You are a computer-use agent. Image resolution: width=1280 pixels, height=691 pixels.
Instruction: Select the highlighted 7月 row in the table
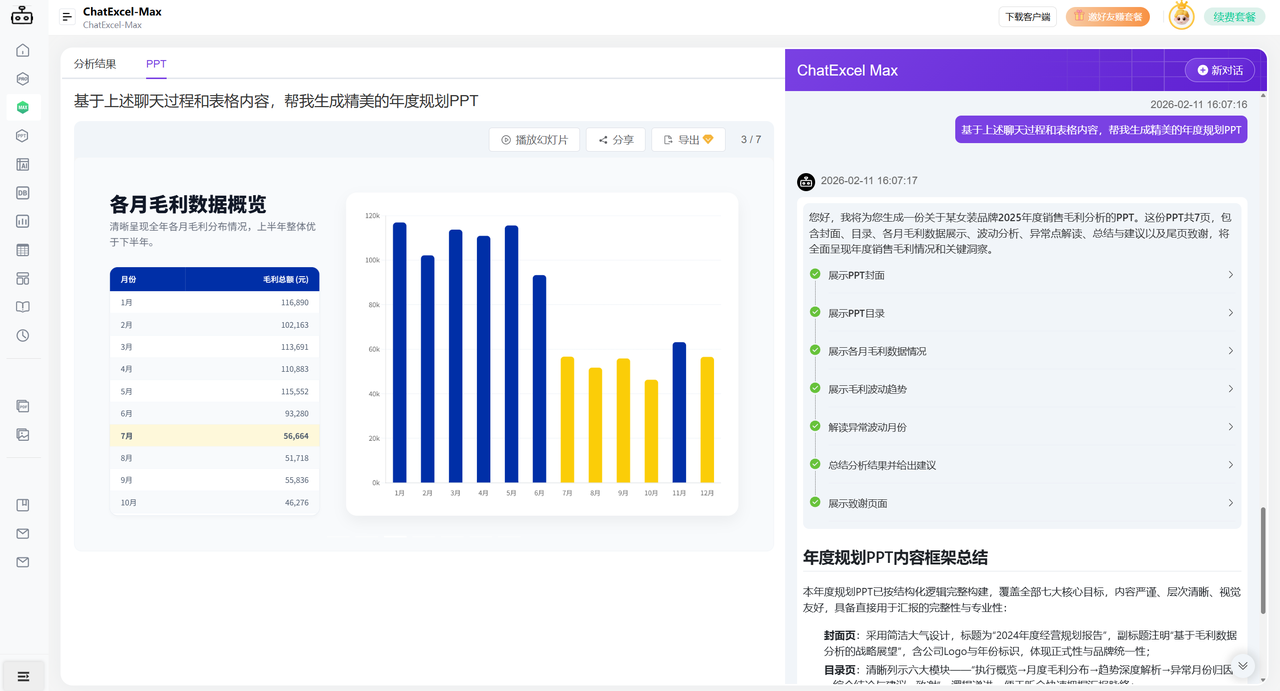click(x=213, y=437)
